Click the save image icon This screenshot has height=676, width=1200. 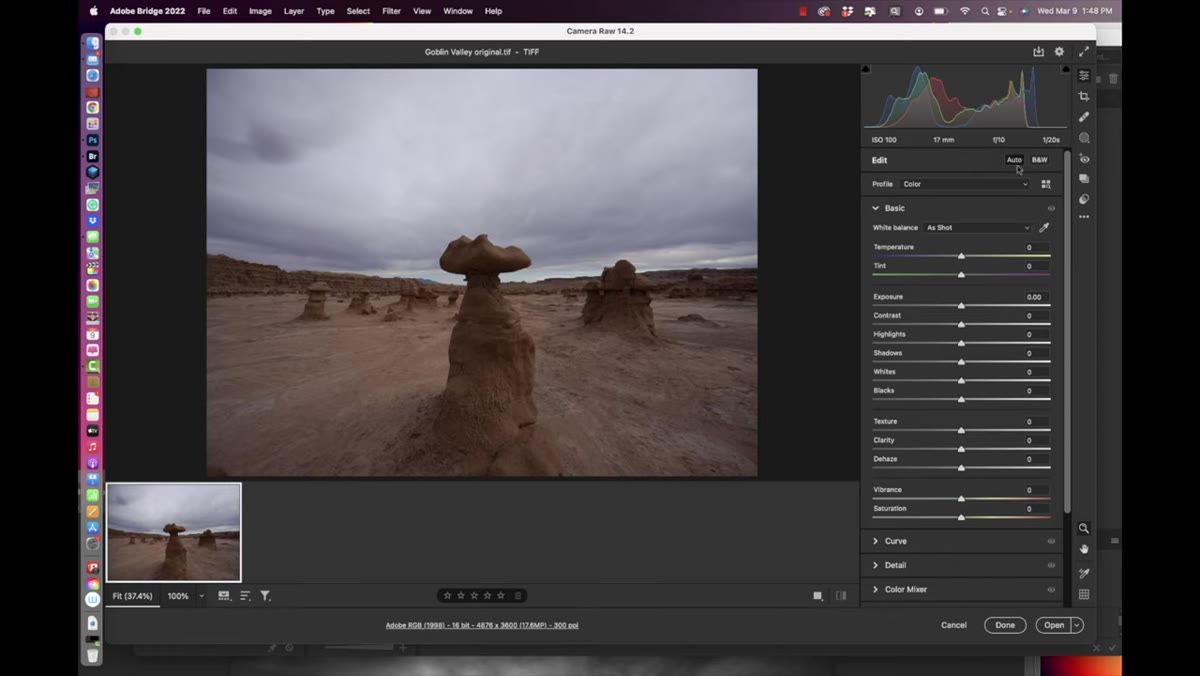[1038, 51]
